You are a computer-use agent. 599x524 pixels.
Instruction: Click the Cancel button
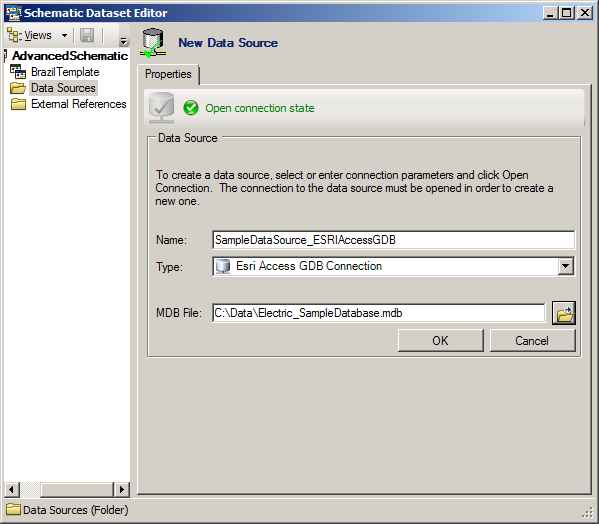click(x=532, y=340)
